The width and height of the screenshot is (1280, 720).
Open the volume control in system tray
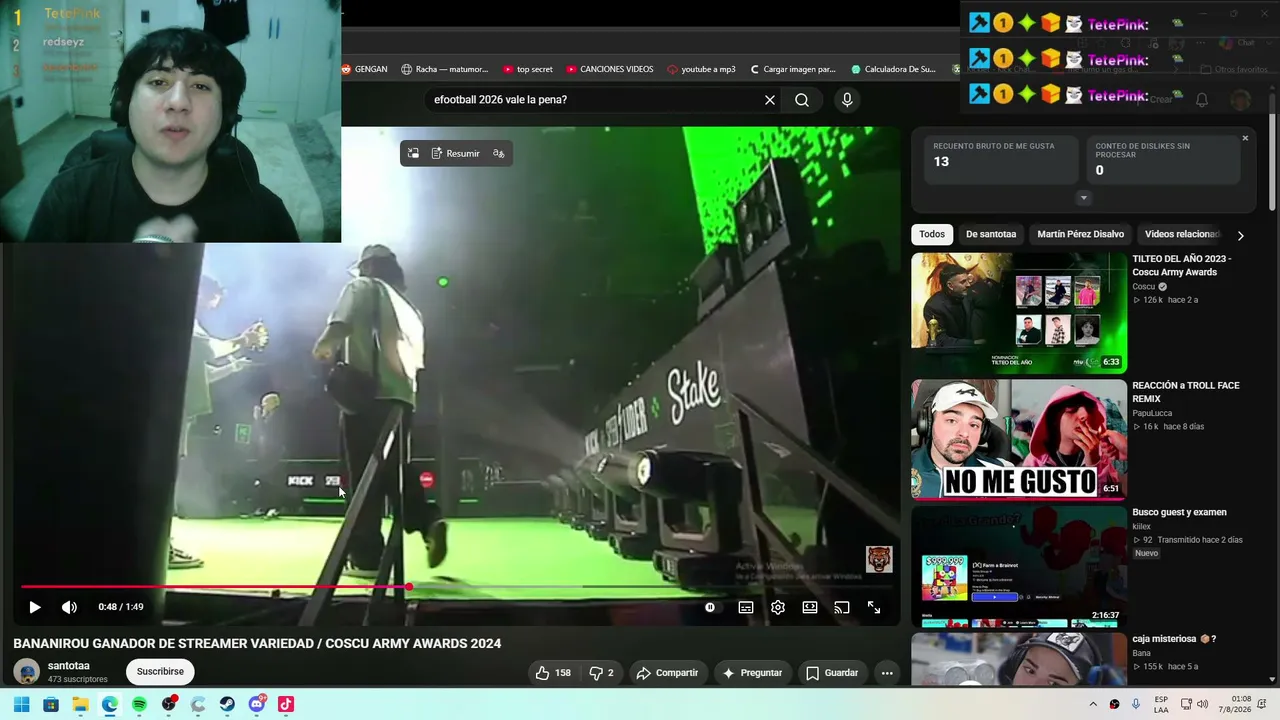(x=1202, y=704)
